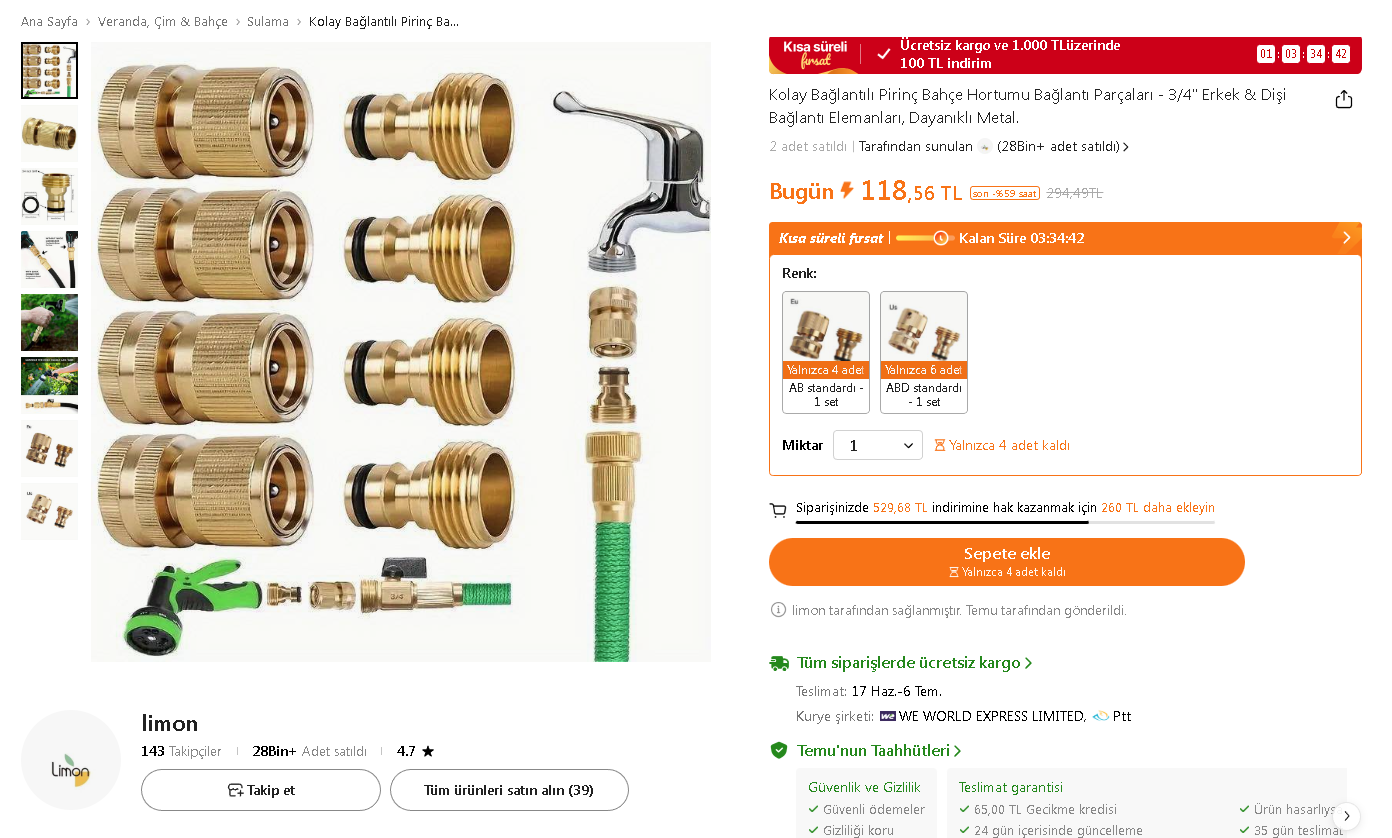Screen dimensions: 1392x838
Task: Expand Tüm siparişlerde ücretsiz kargo details
Action: point(914,663)
